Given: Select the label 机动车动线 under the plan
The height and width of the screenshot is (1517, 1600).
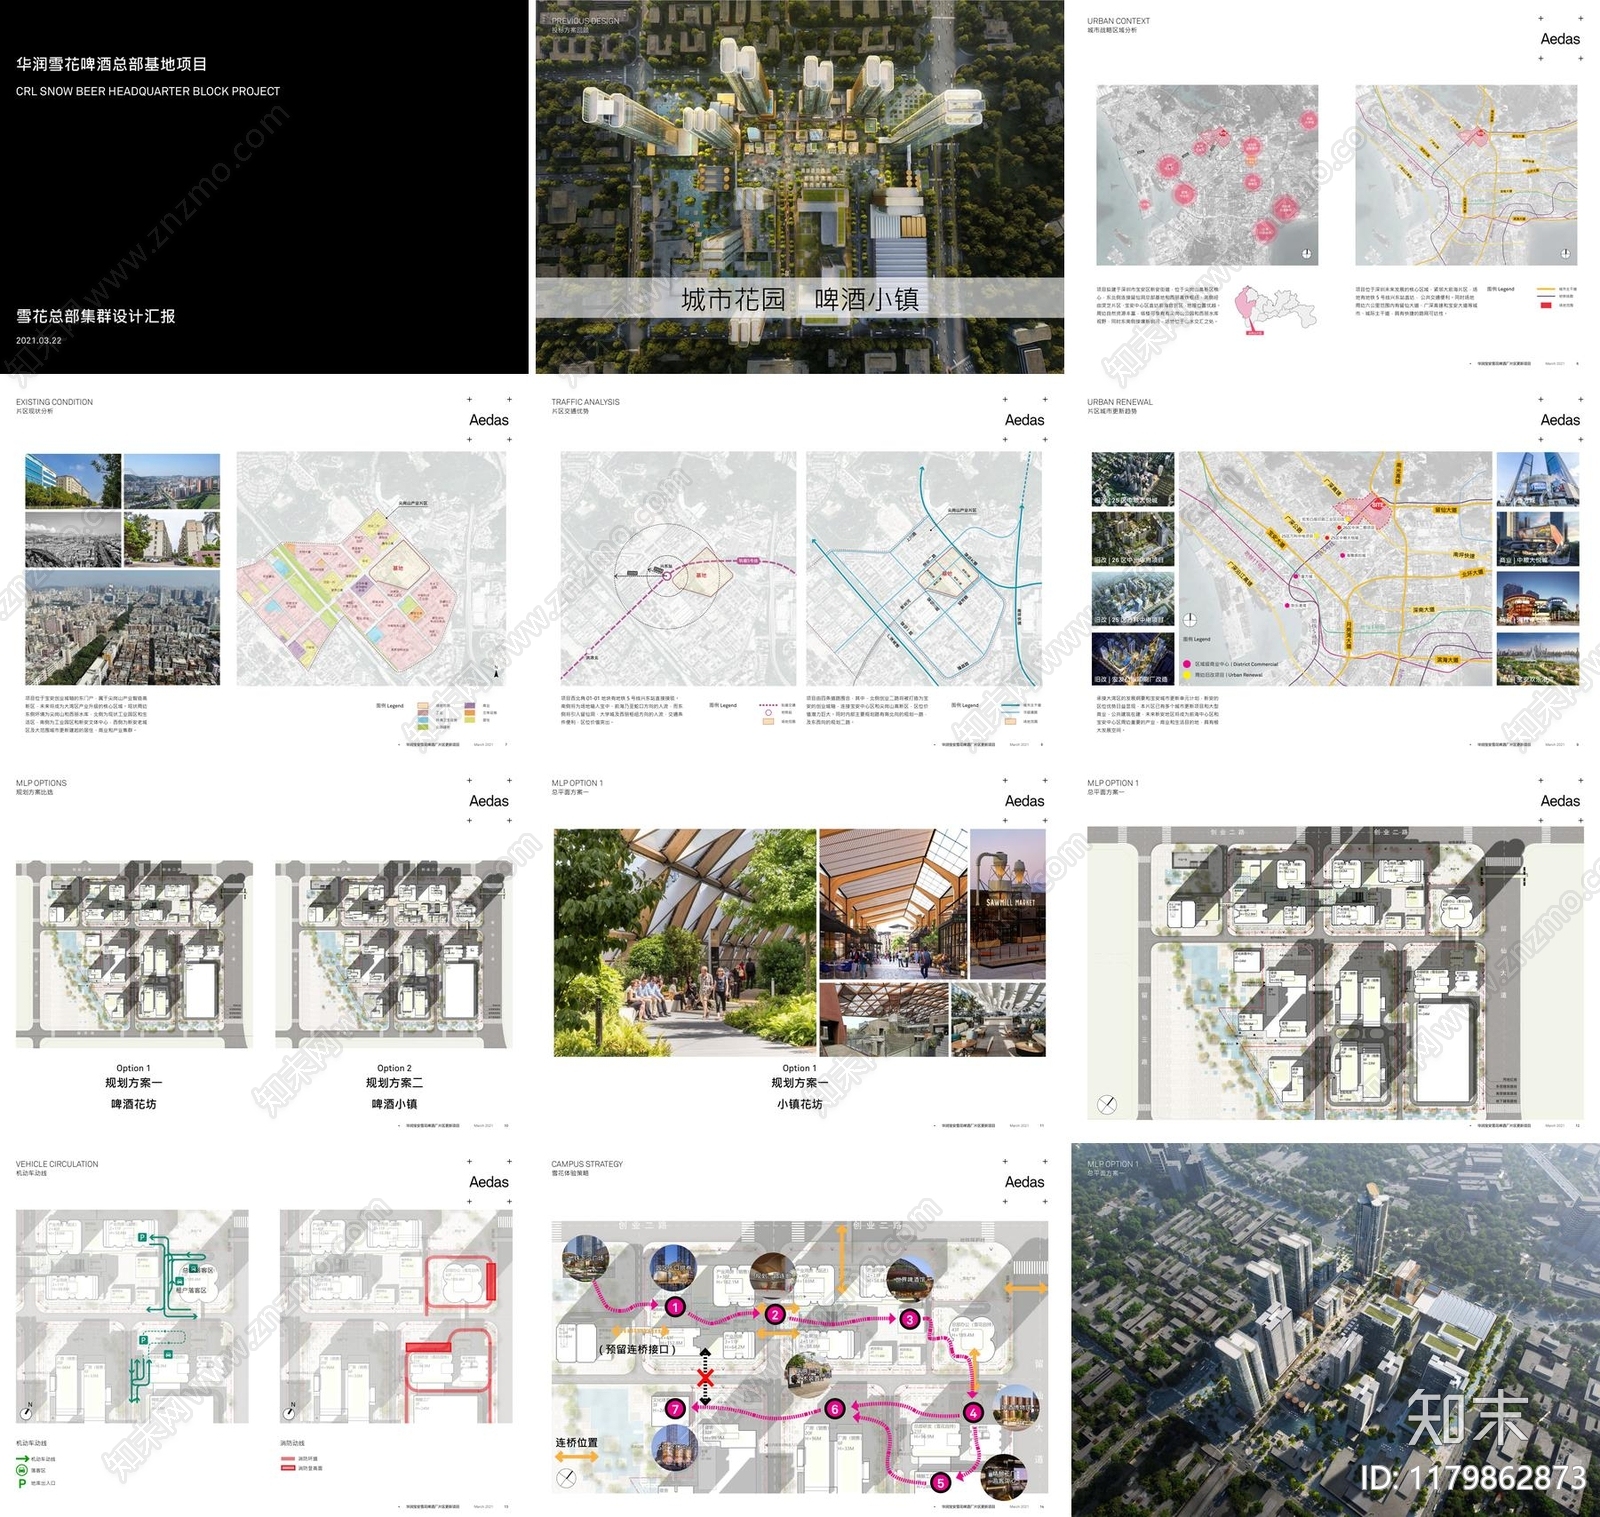Looking at the screenshot, I should click(31, 1443).
